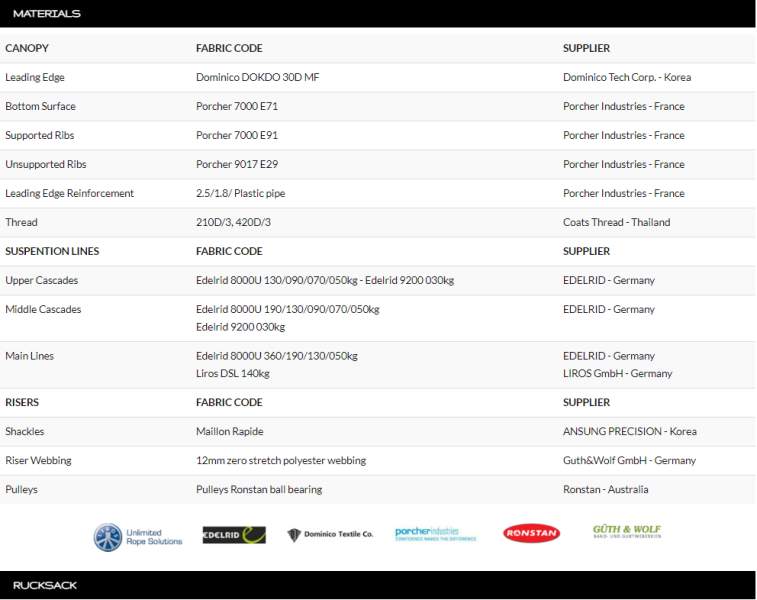Select '12mm zero stretch polyester webbing' cell
The height and width of the screenshot is (600, 757).
pos(281,460)
